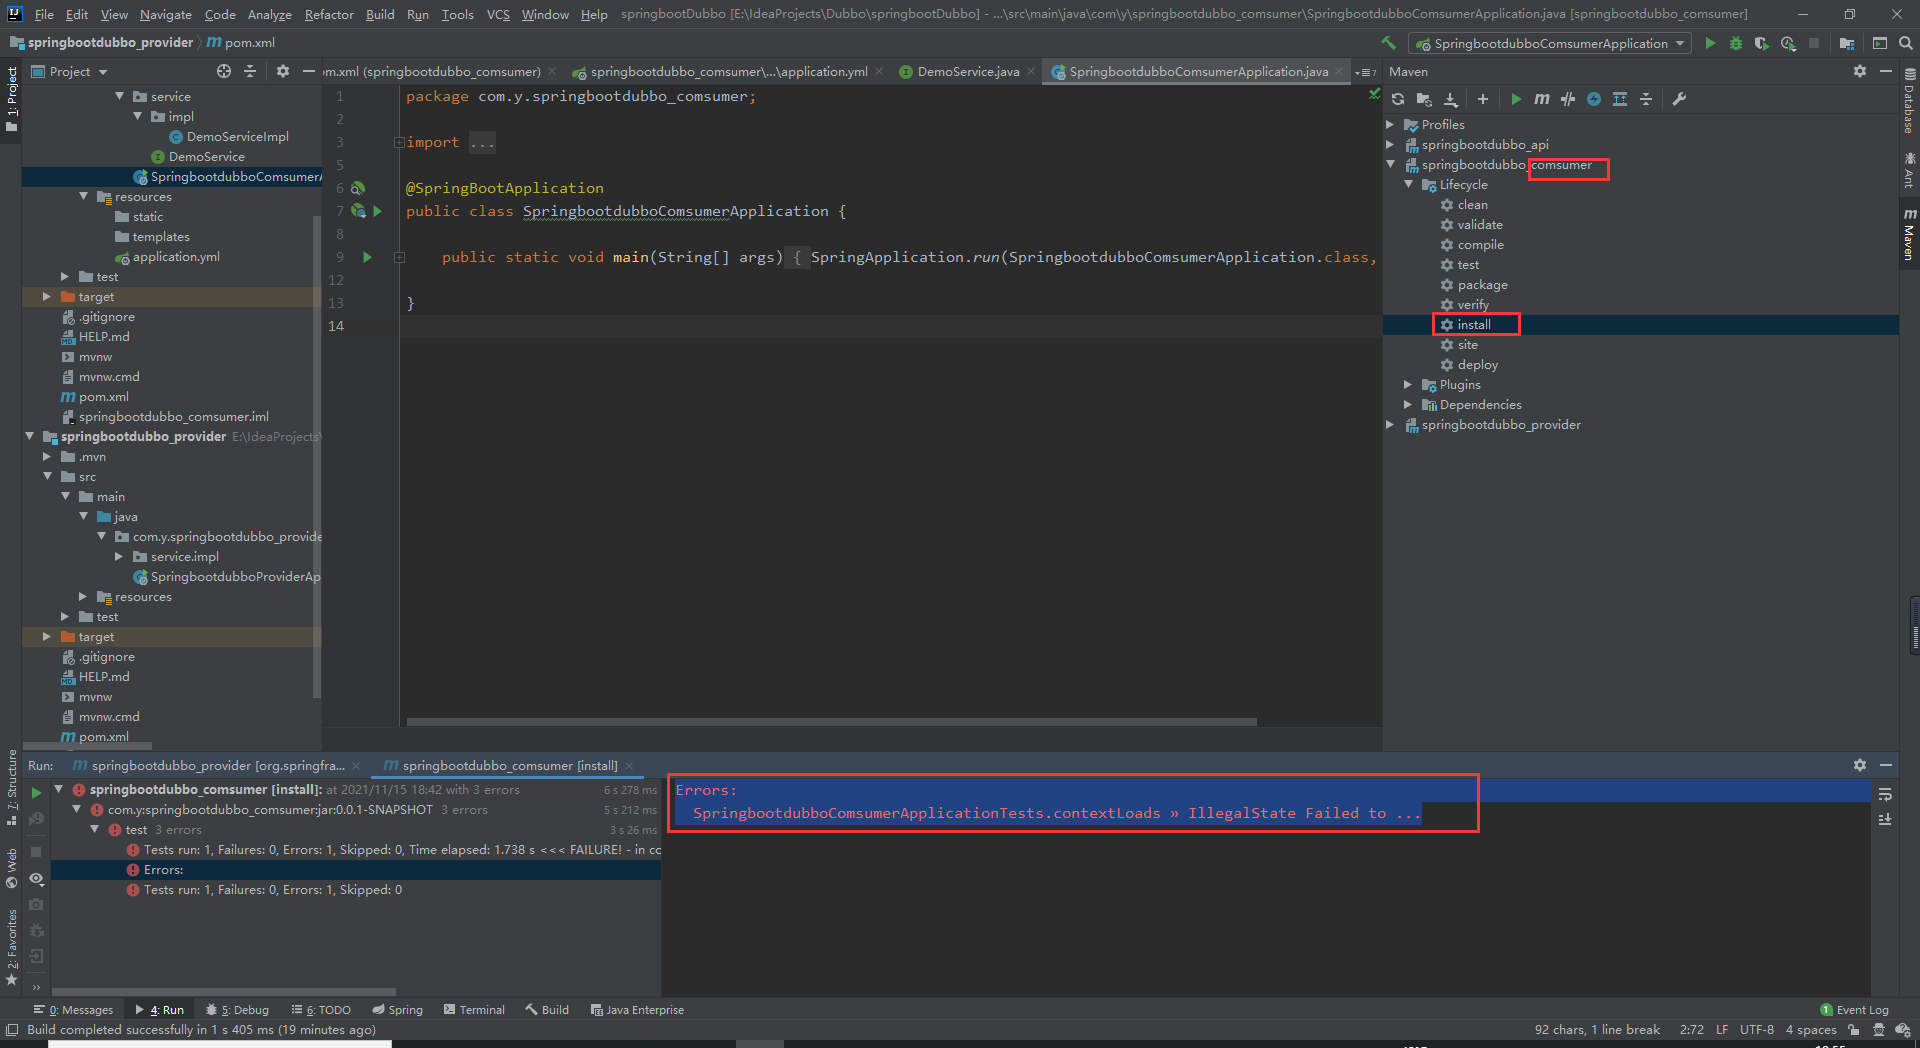Viewport: 1920px width, 1048px height.
Task: Open run configuration dropdown
Action: click(x=1550, y=43)
